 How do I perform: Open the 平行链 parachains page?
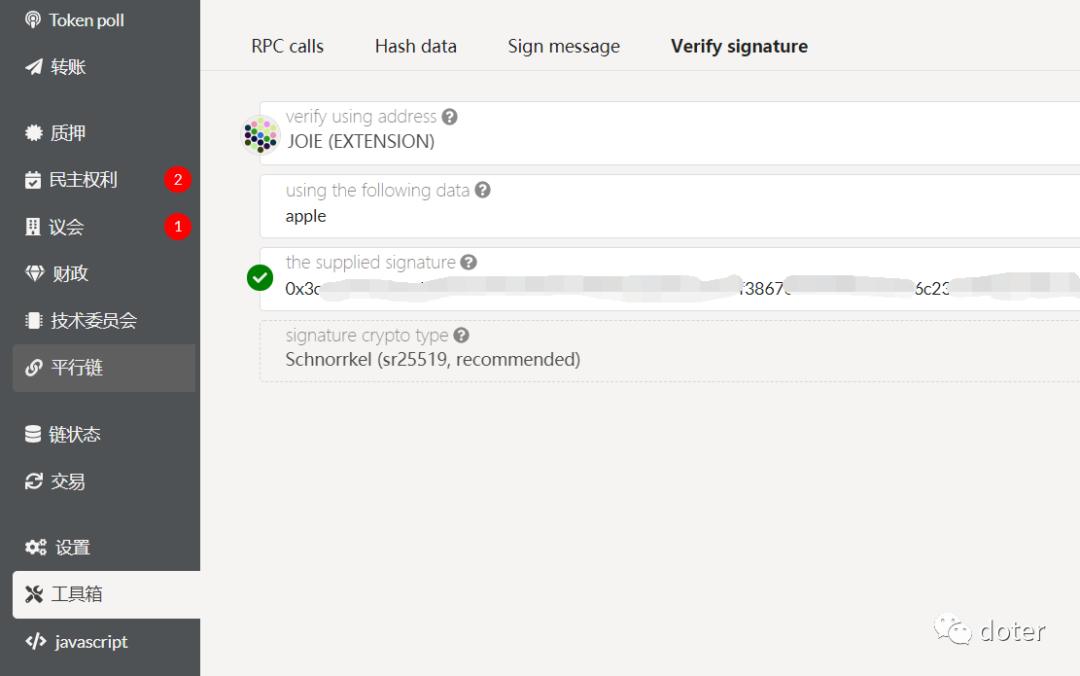point(77,368)
